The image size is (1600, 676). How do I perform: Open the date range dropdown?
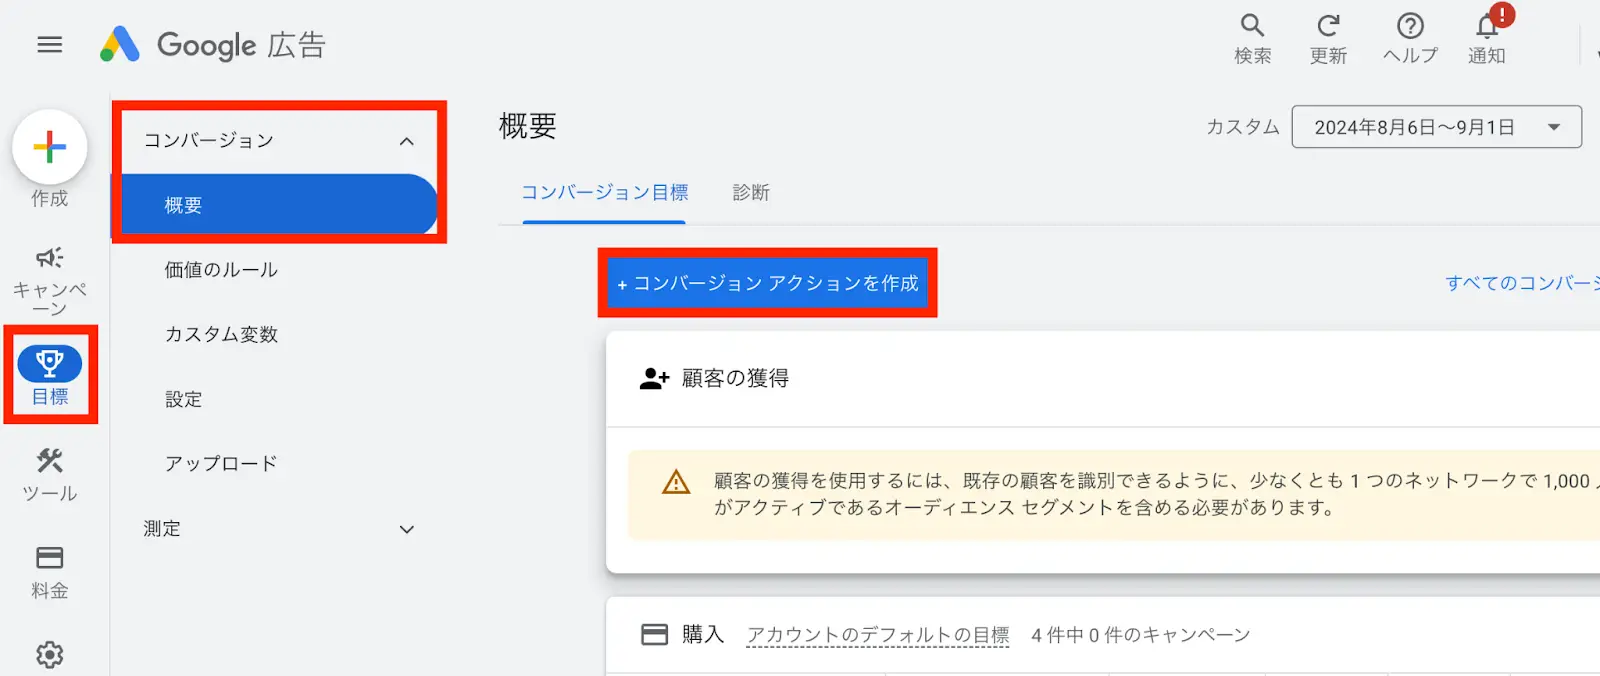coord(1436,127)
